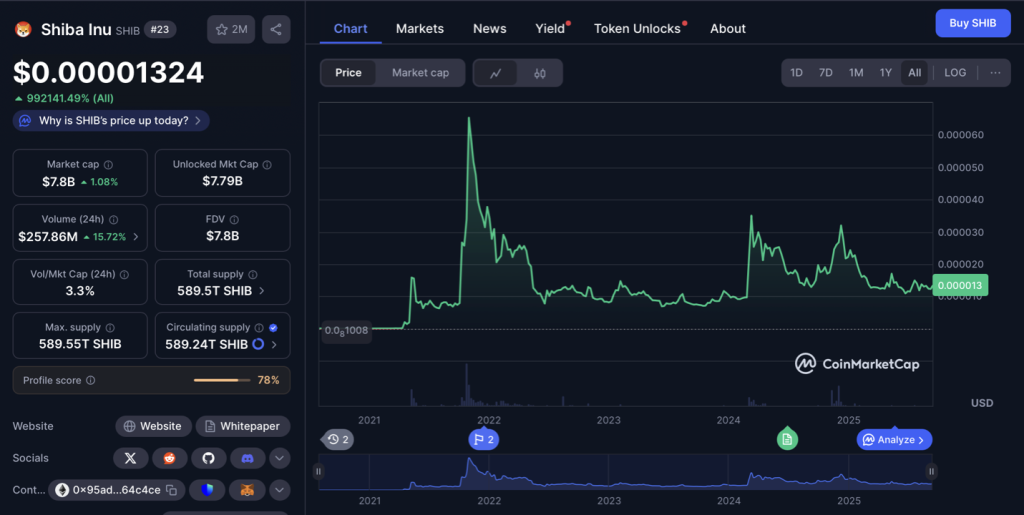This screenshot has height=515, width=1024.
Task: Switch chart to Market cap view
Action: [420, 73]
